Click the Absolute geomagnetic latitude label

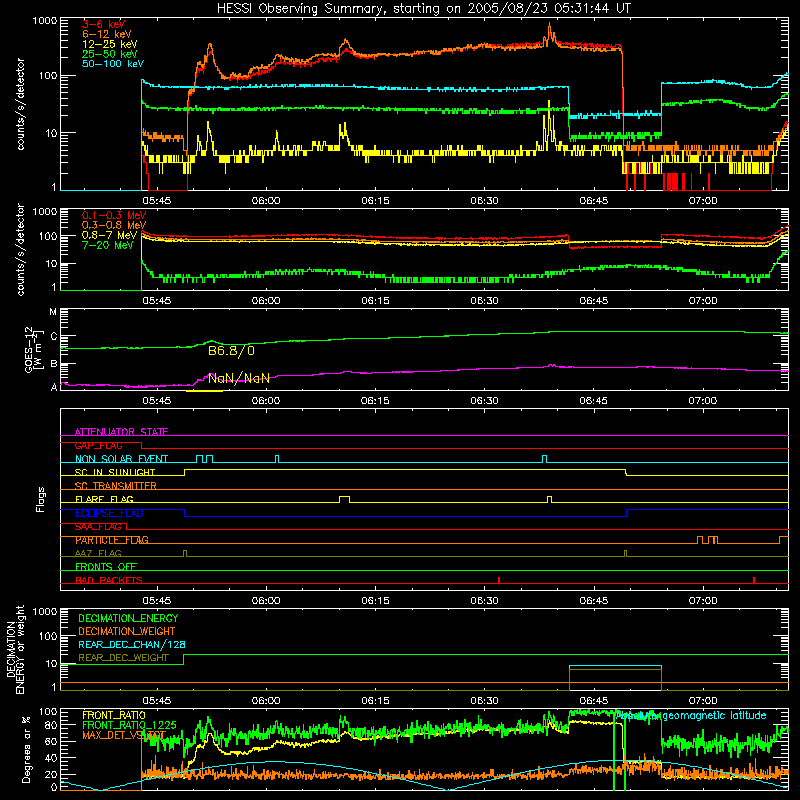pos(691,716)
